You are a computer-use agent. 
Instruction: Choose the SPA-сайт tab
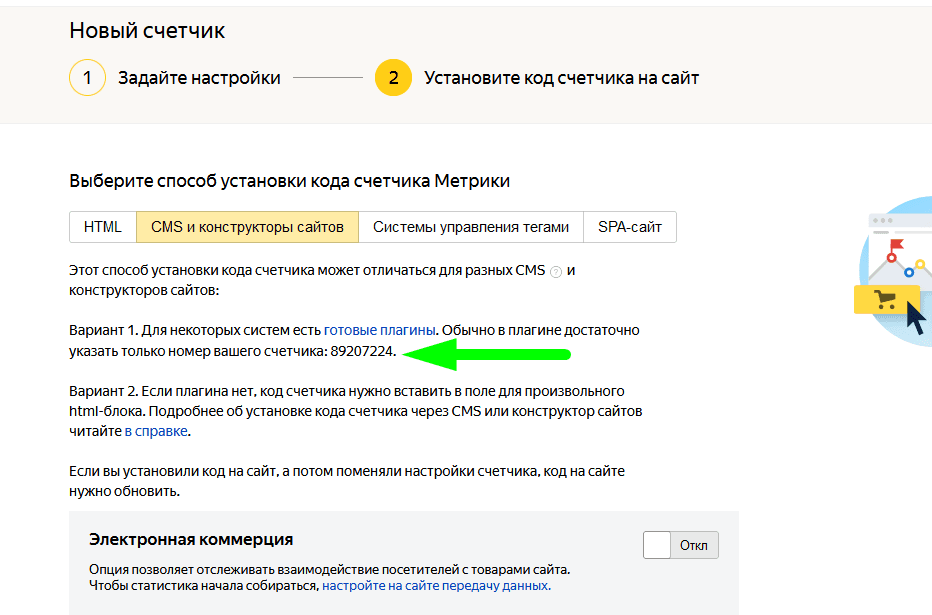630,227
